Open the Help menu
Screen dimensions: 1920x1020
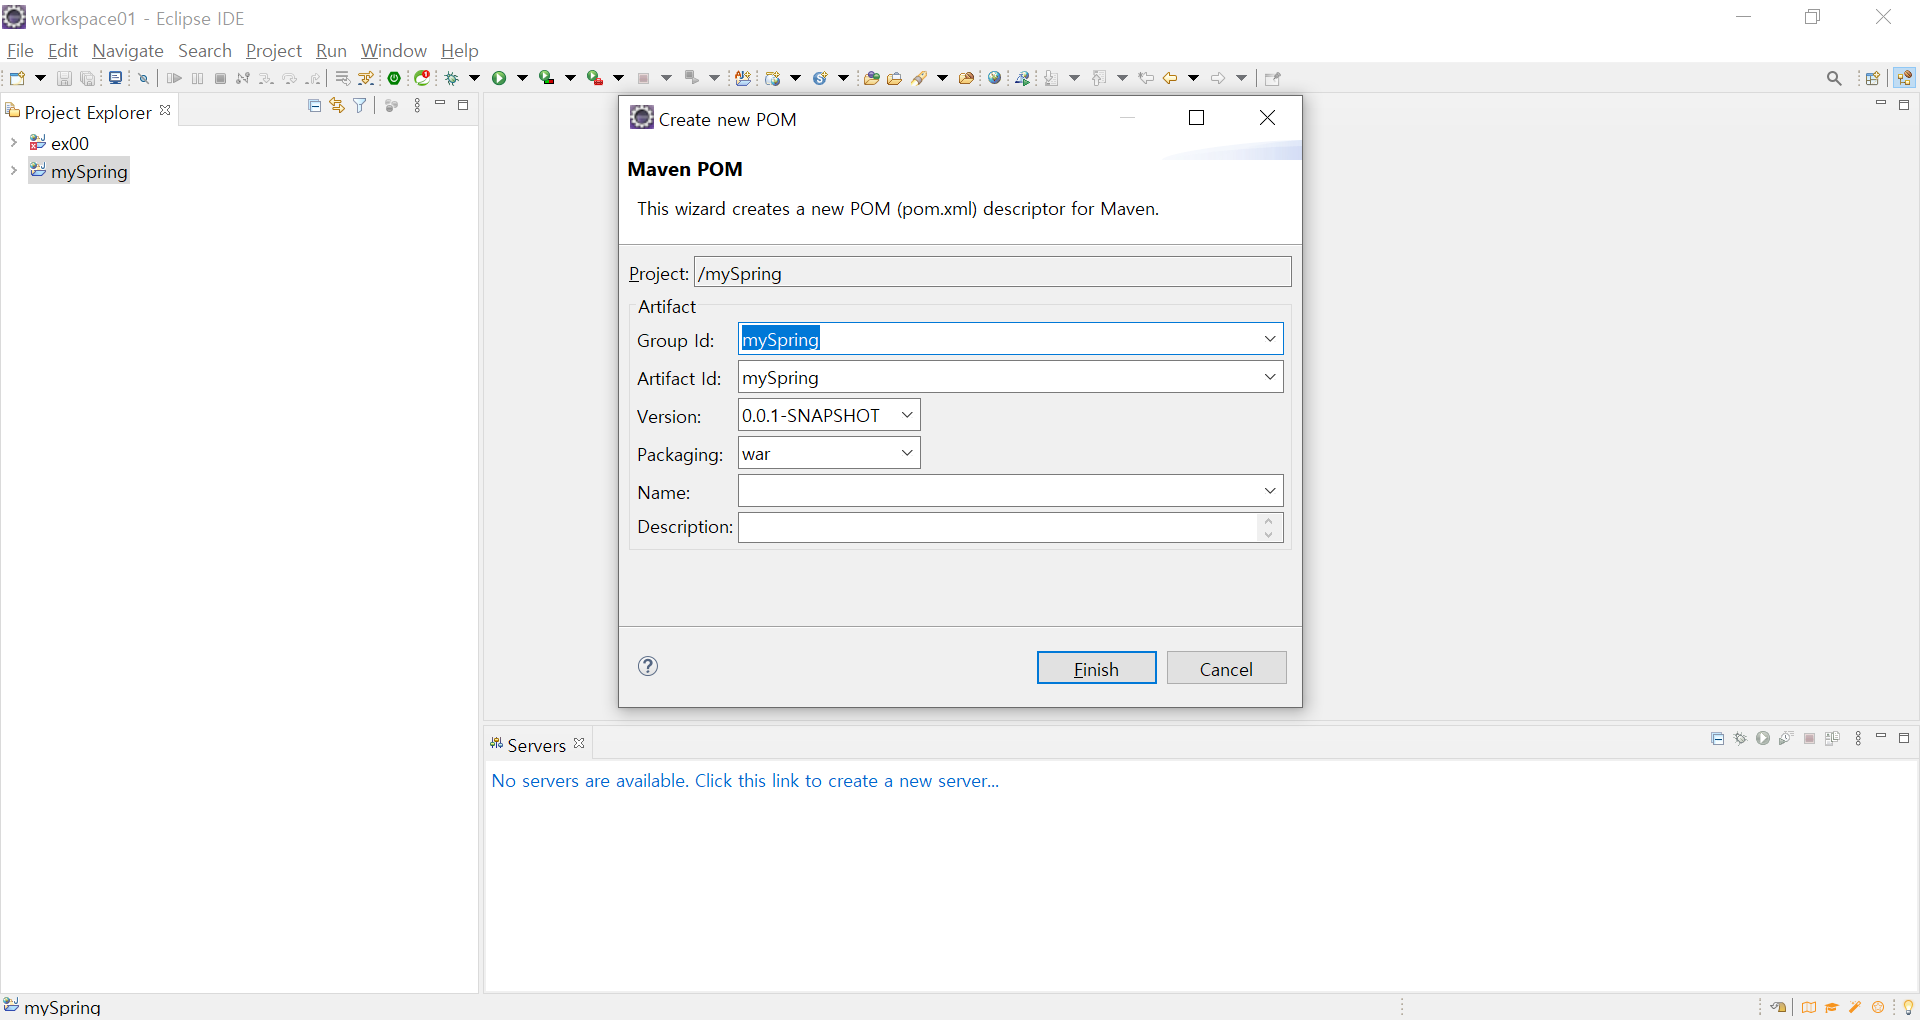[x=460, y=50]
